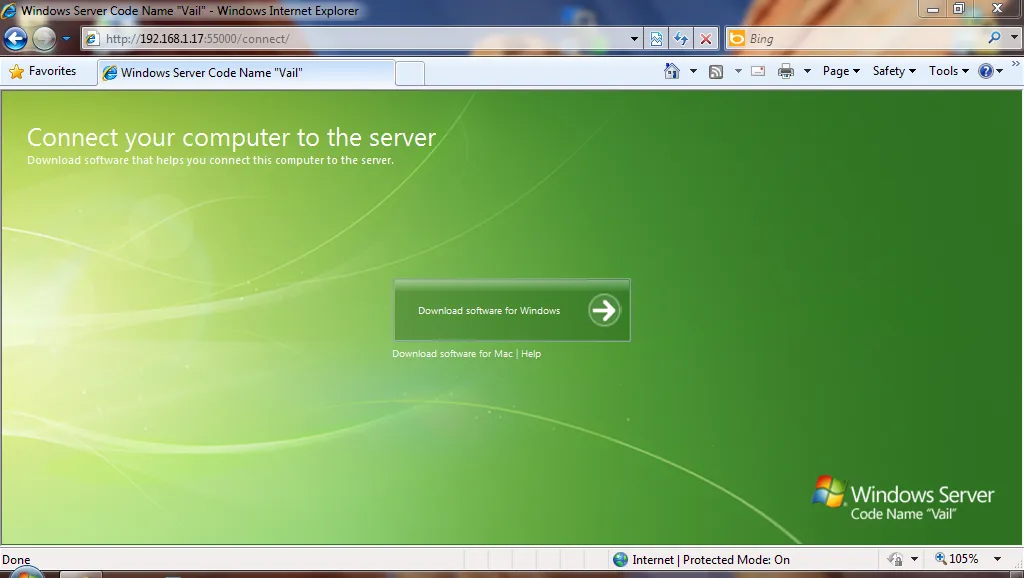The height and width of the screenshot is (578, 1024).
Task: Go to the Home page icon
Action: point(671,71)
